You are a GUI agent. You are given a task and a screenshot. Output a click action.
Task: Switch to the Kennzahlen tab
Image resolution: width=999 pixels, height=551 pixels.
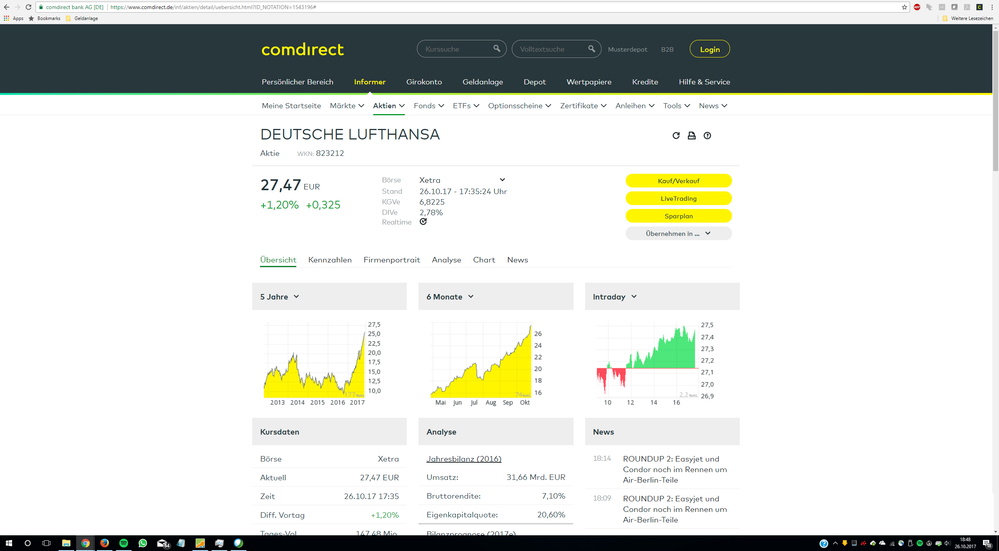click(330, 260)
